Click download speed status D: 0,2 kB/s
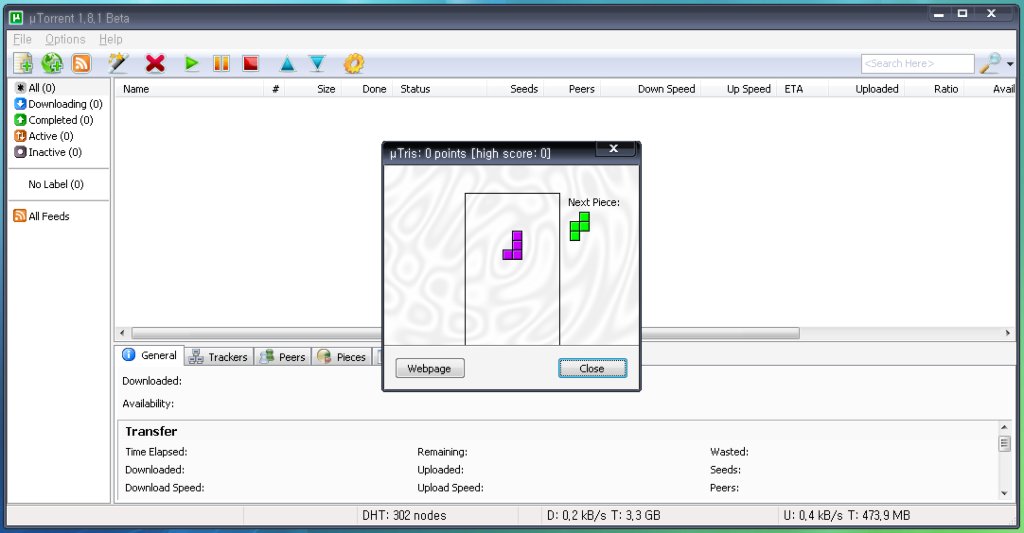Viewport: 1024px width, 533px height. point(603,515)
